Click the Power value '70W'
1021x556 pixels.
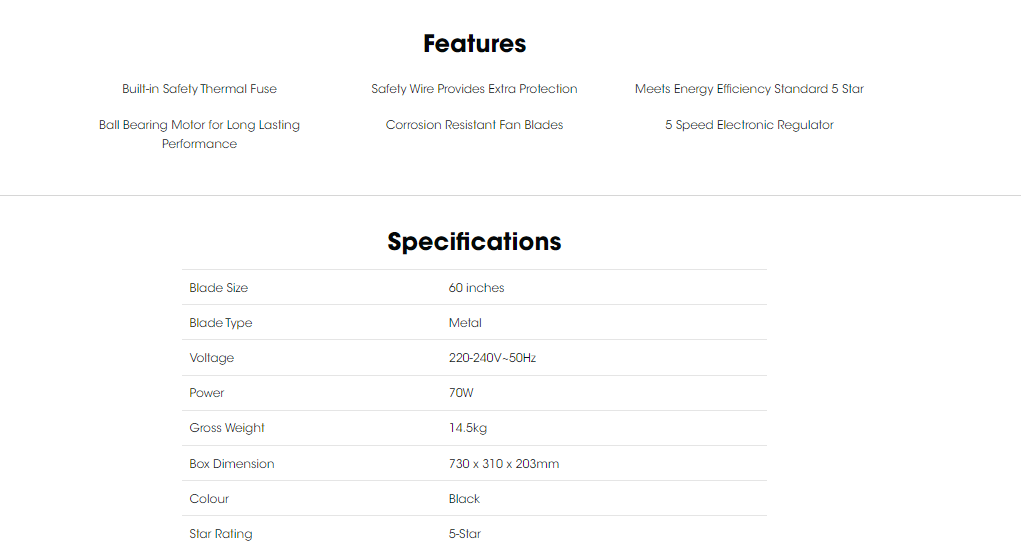pos(461,393)
